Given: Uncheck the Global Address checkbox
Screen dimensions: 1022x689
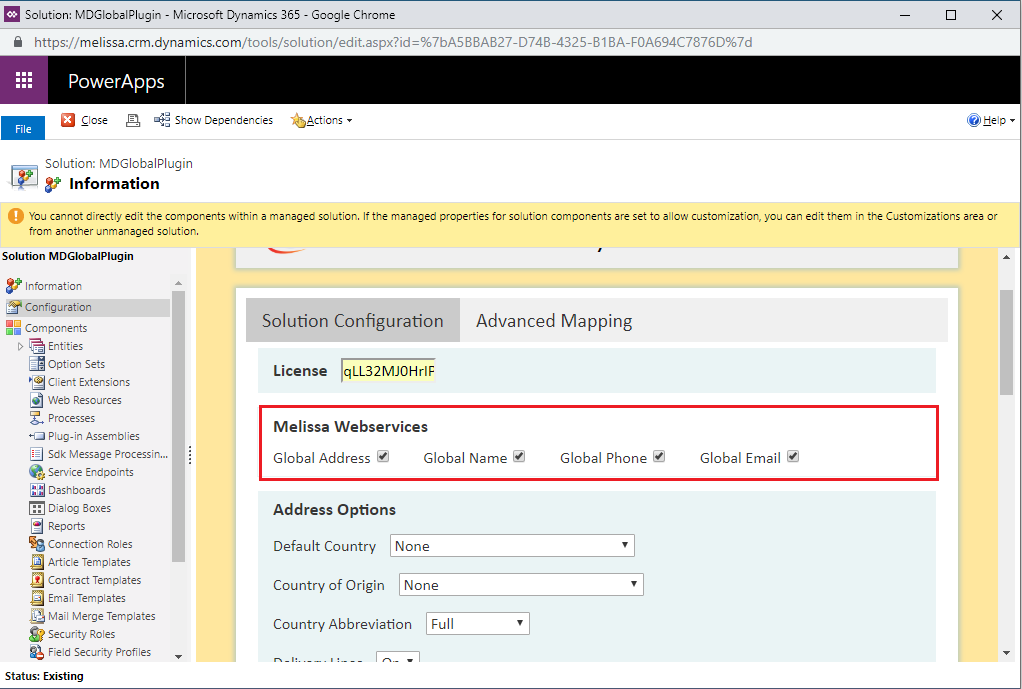Looking at the screenshot, I should click(x=383, y=456).
